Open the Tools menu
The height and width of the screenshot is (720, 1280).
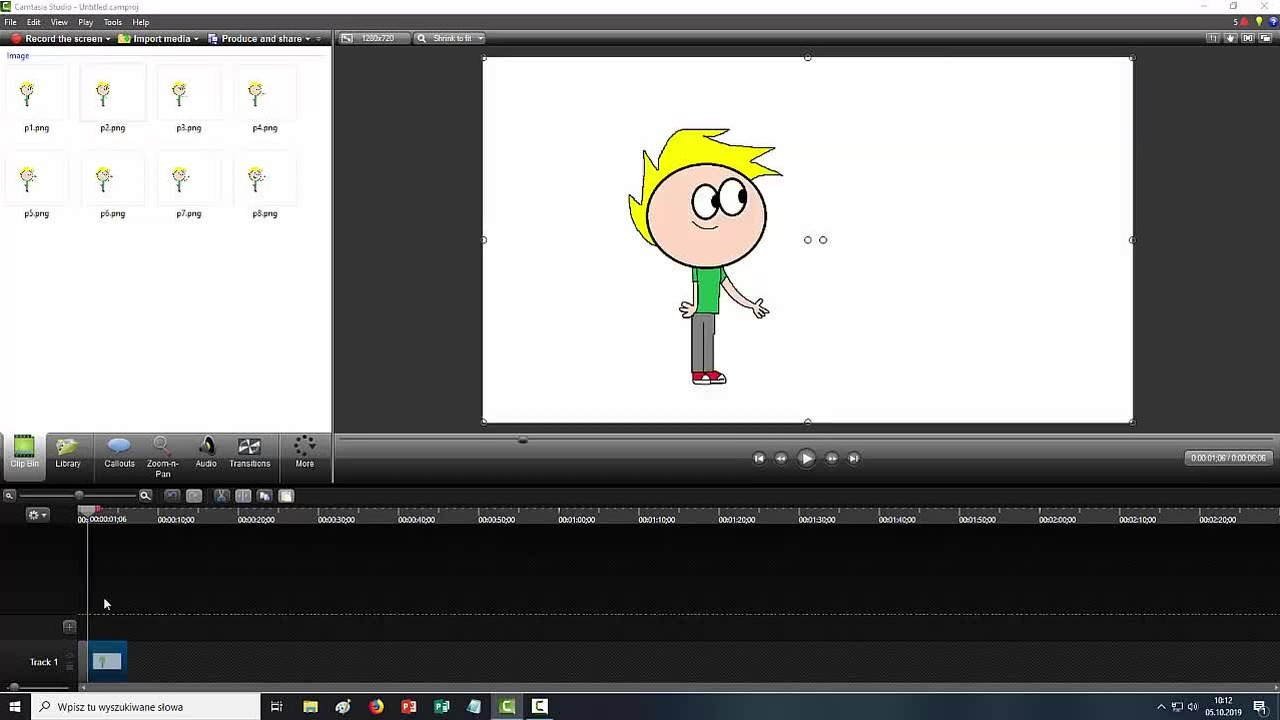[x=113, y=22]
